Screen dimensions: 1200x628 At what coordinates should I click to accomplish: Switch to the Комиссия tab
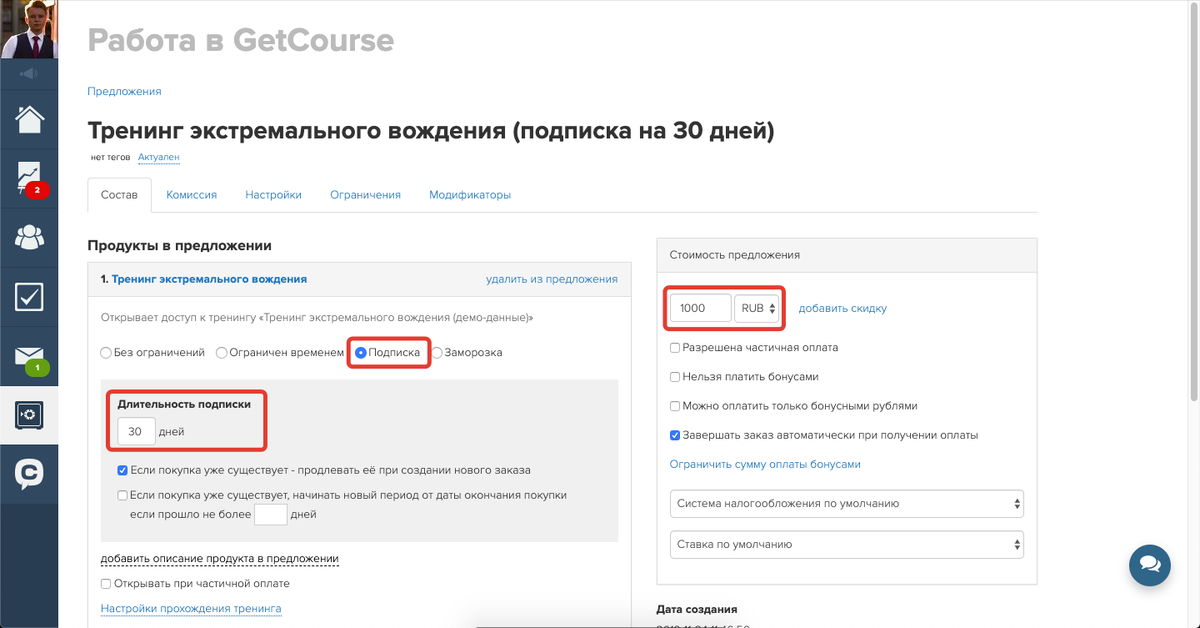tap(191, 195)
